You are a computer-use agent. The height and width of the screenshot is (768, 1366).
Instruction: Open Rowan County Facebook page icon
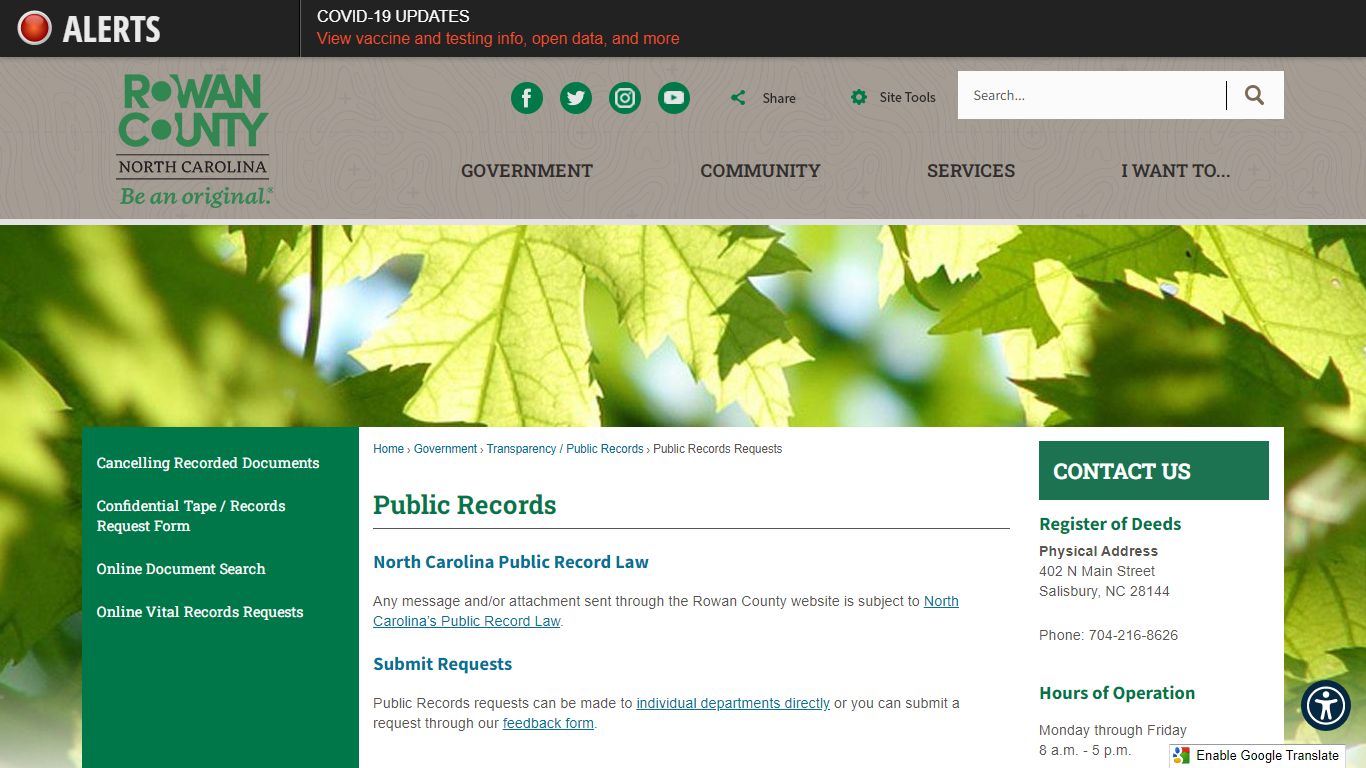[527, 97]
